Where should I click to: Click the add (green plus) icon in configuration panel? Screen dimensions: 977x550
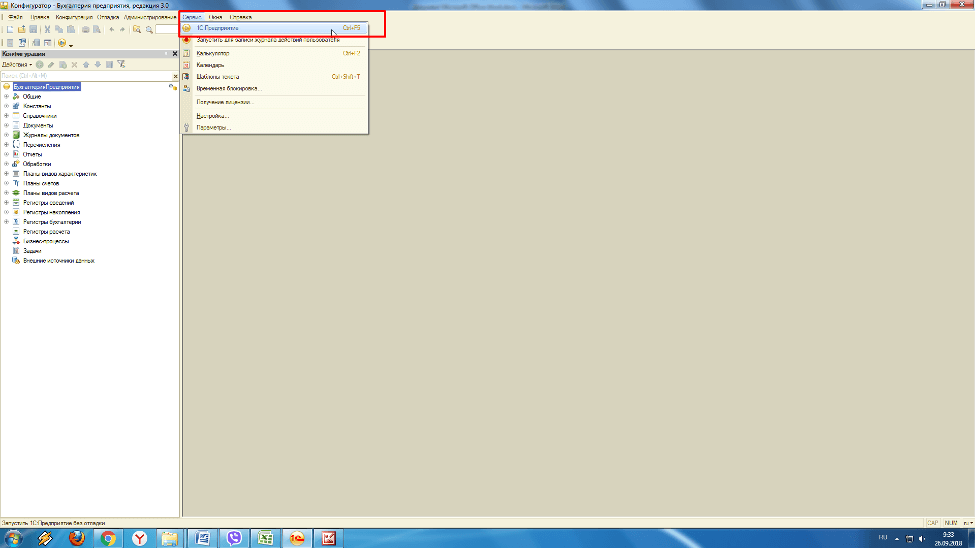coord(40,64)
